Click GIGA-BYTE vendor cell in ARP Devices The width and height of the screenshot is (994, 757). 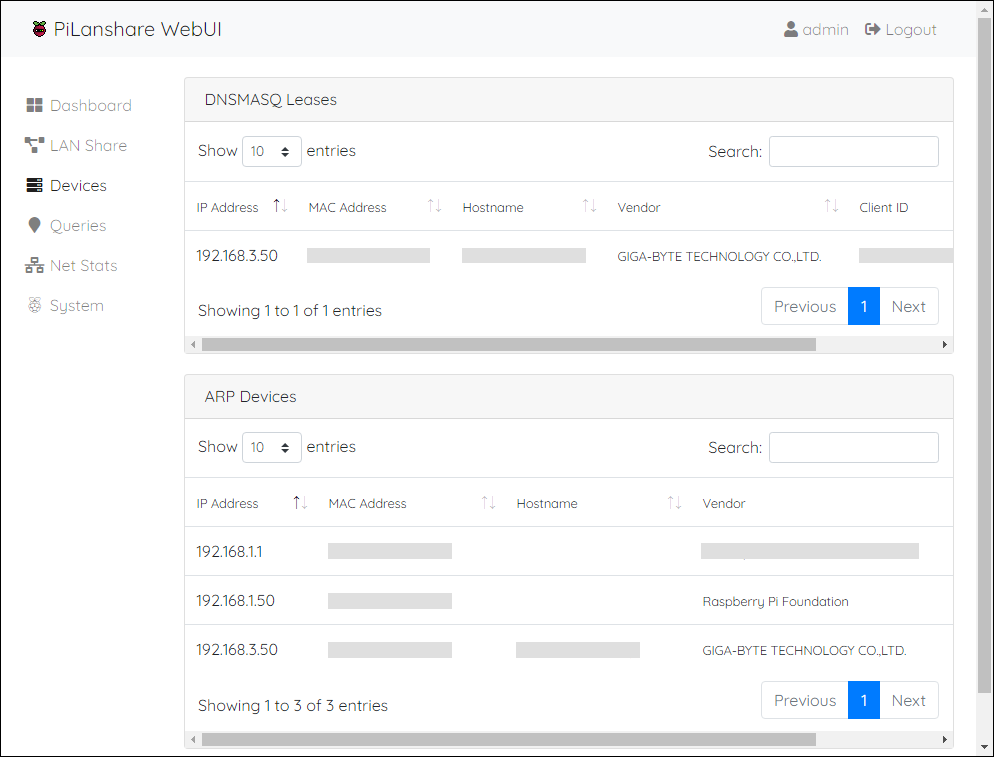click(x=804, y=650)
